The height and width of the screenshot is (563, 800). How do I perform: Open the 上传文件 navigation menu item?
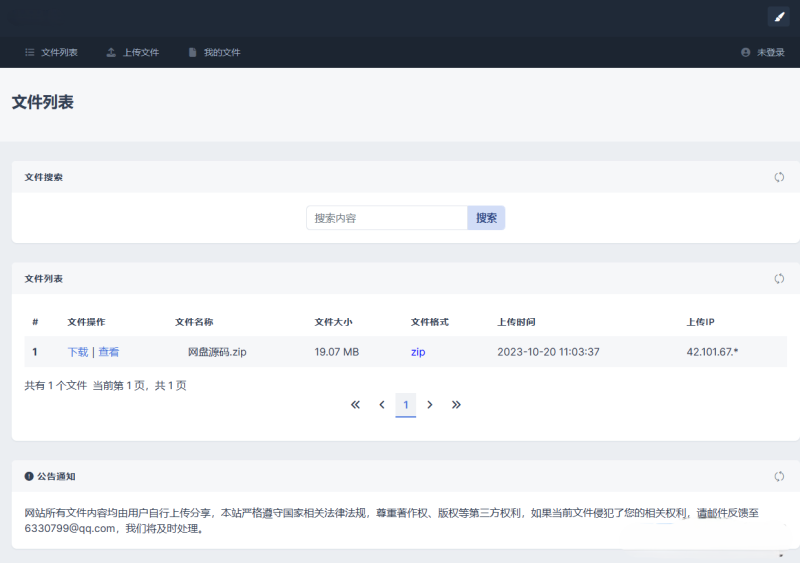coord(133,52)
